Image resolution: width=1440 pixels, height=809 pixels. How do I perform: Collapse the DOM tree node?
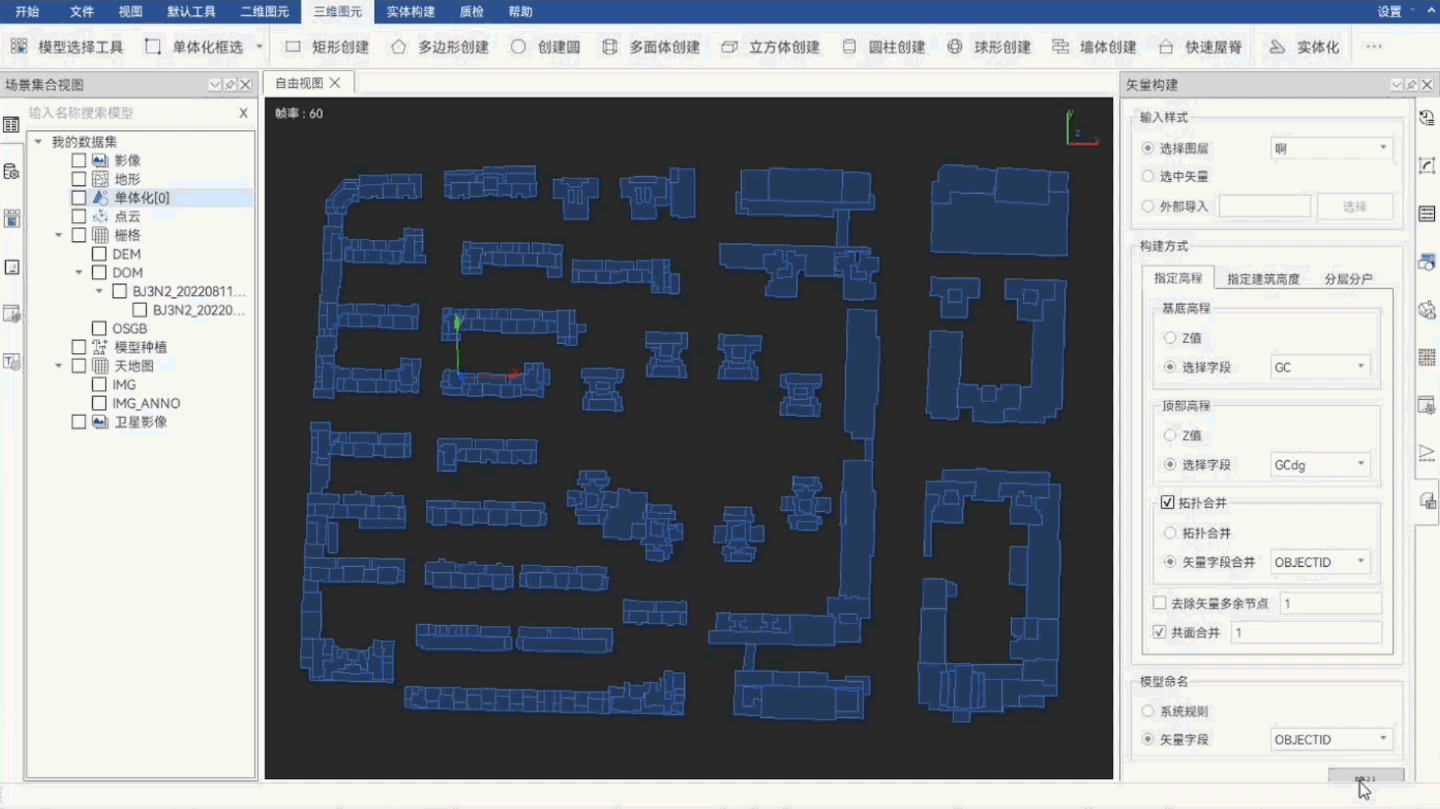coord(78,272)
